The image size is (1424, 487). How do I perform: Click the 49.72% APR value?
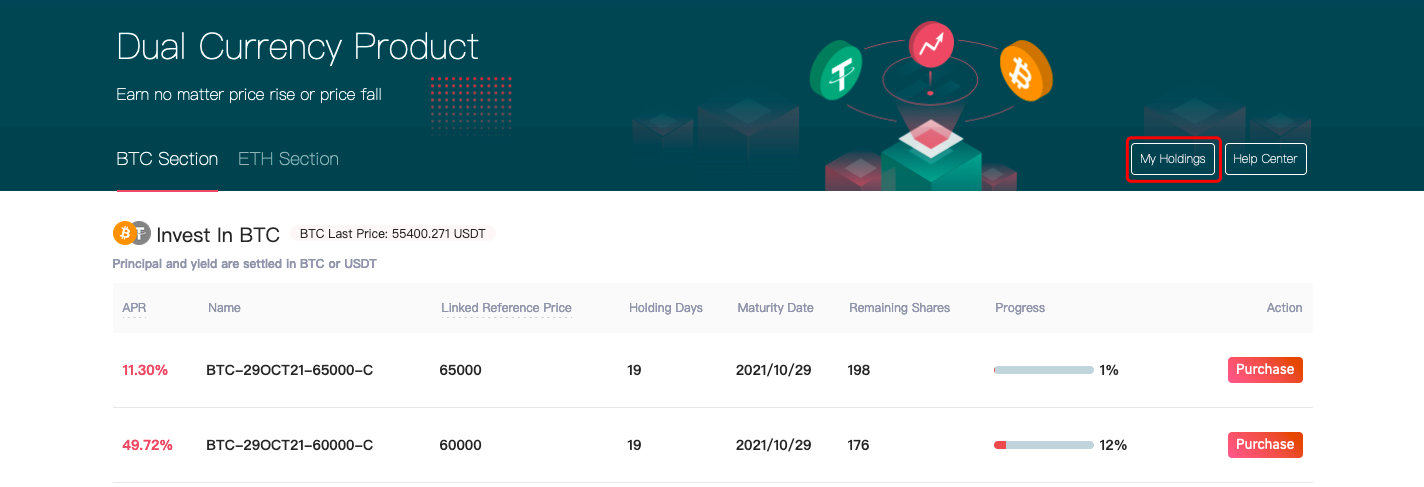point(147,445)
